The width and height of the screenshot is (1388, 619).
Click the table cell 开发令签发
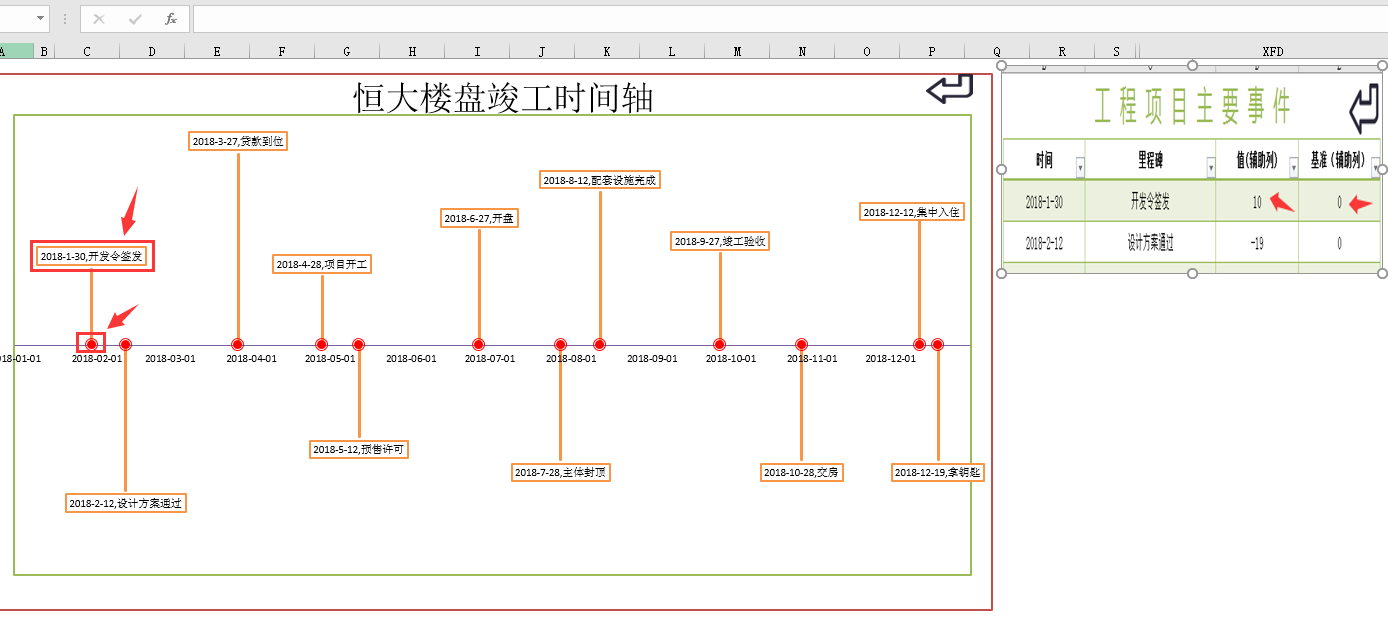click(1150, 202)
